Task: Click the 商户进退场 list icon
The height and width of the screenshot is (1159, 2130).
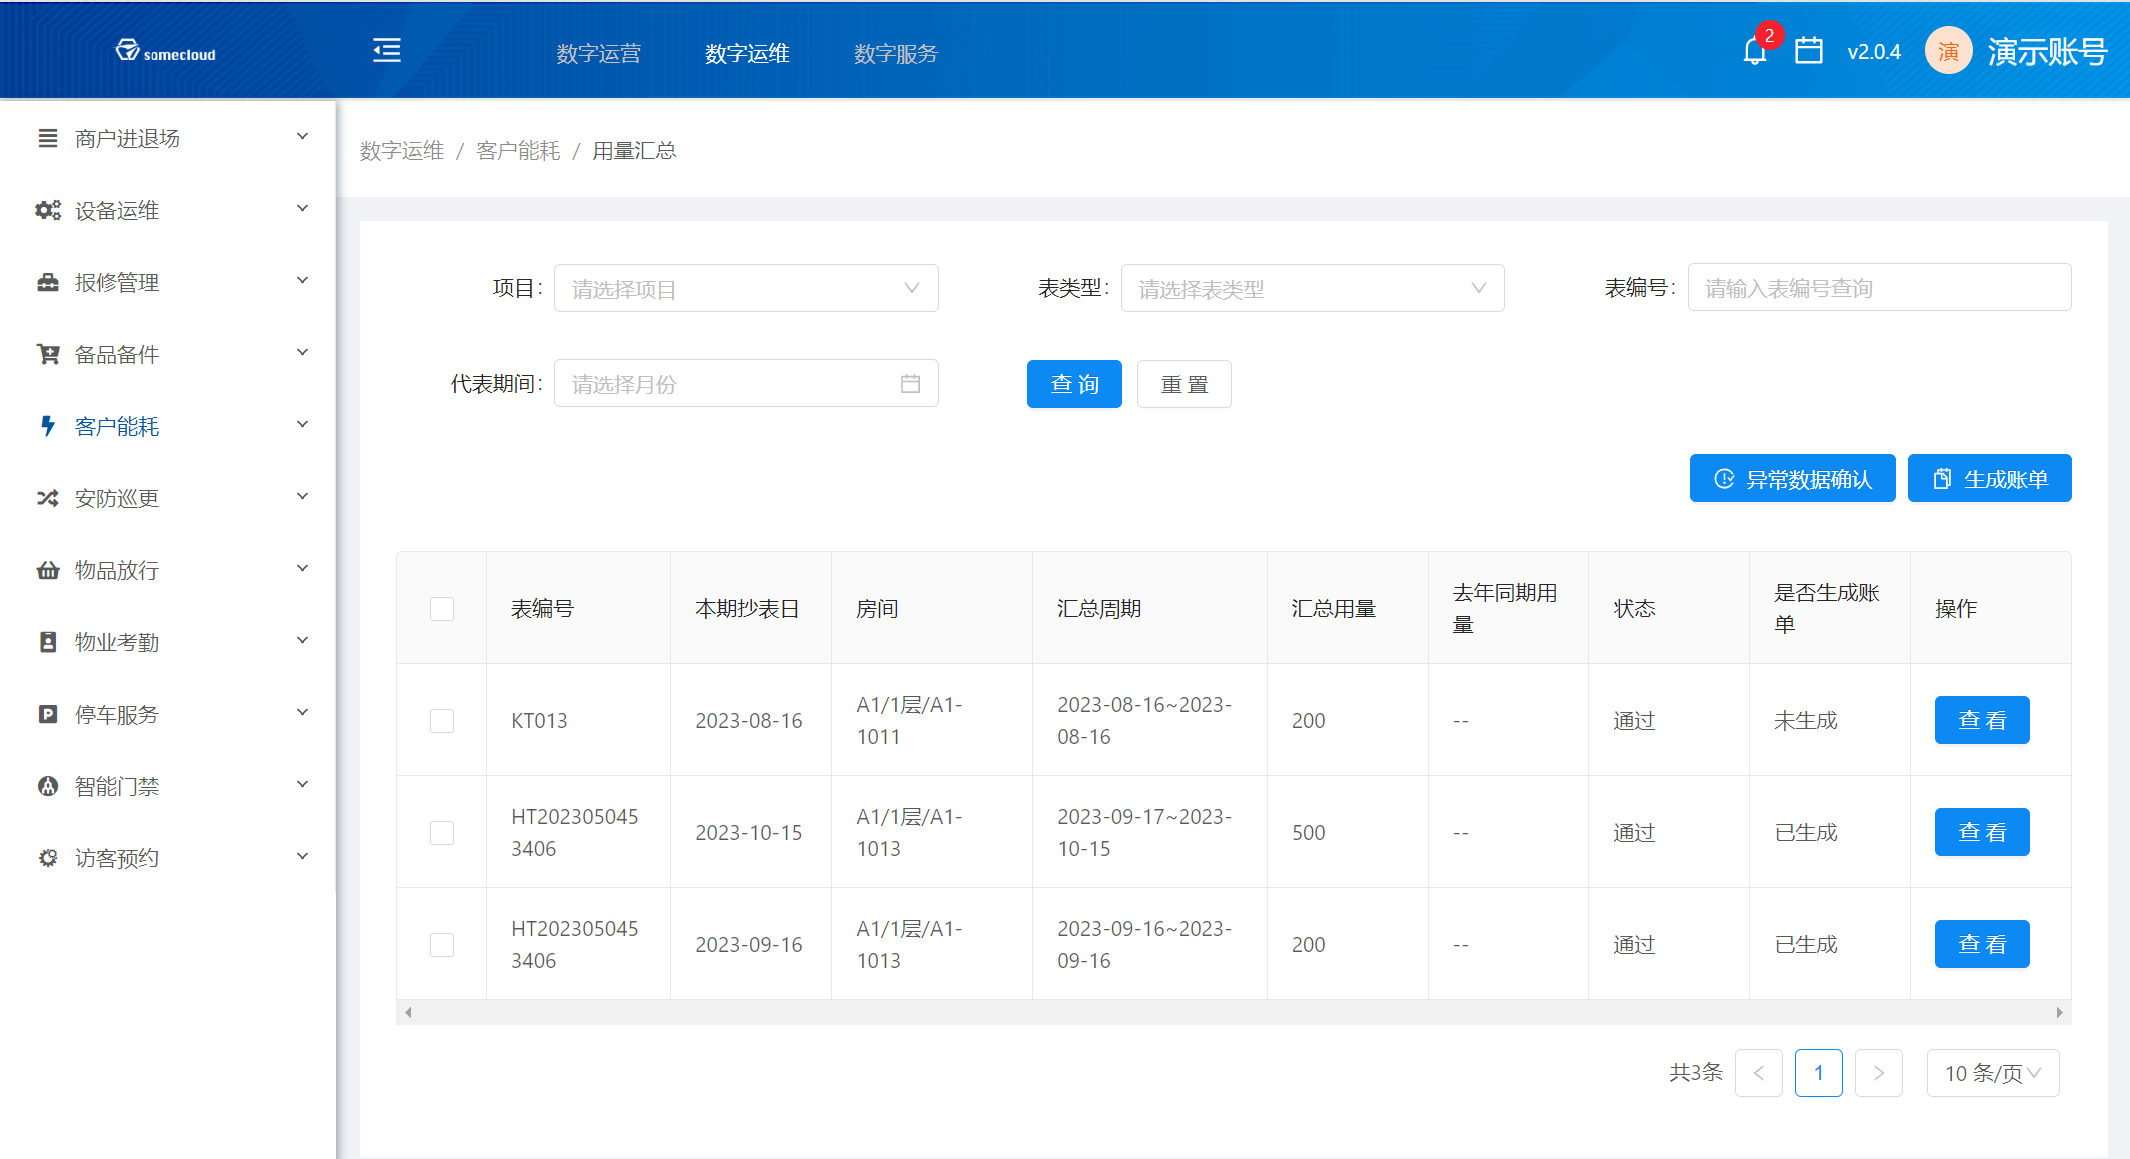Action: coord(47,138)
